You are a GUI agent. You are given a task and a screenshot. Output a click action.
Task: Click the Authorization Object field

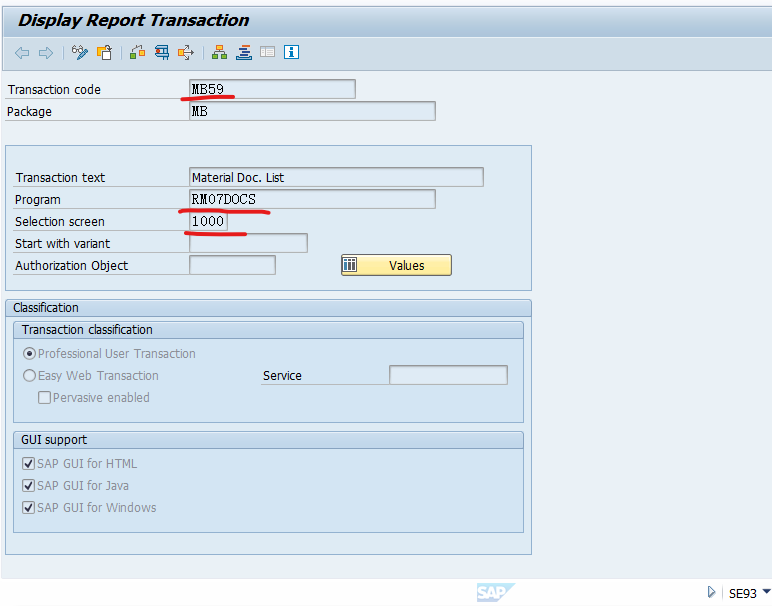tap(232, 265)
